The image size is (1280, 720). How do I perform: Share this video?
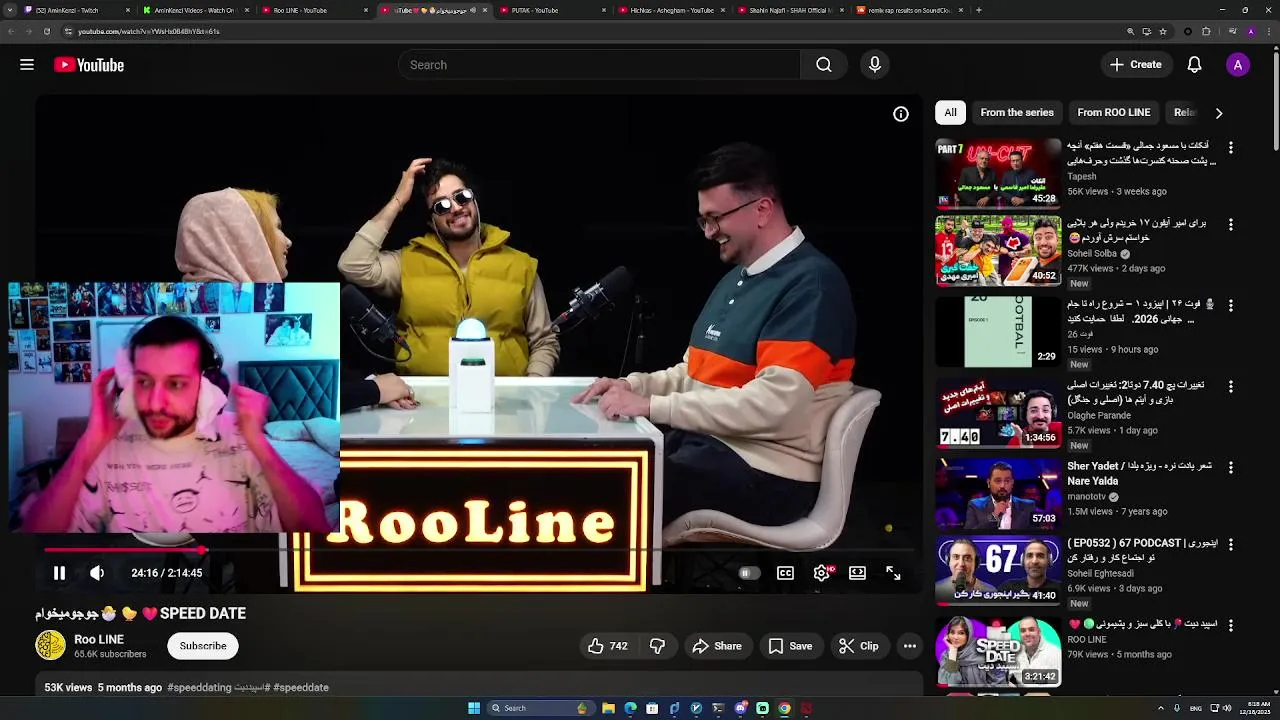click(x=717, y=646)
